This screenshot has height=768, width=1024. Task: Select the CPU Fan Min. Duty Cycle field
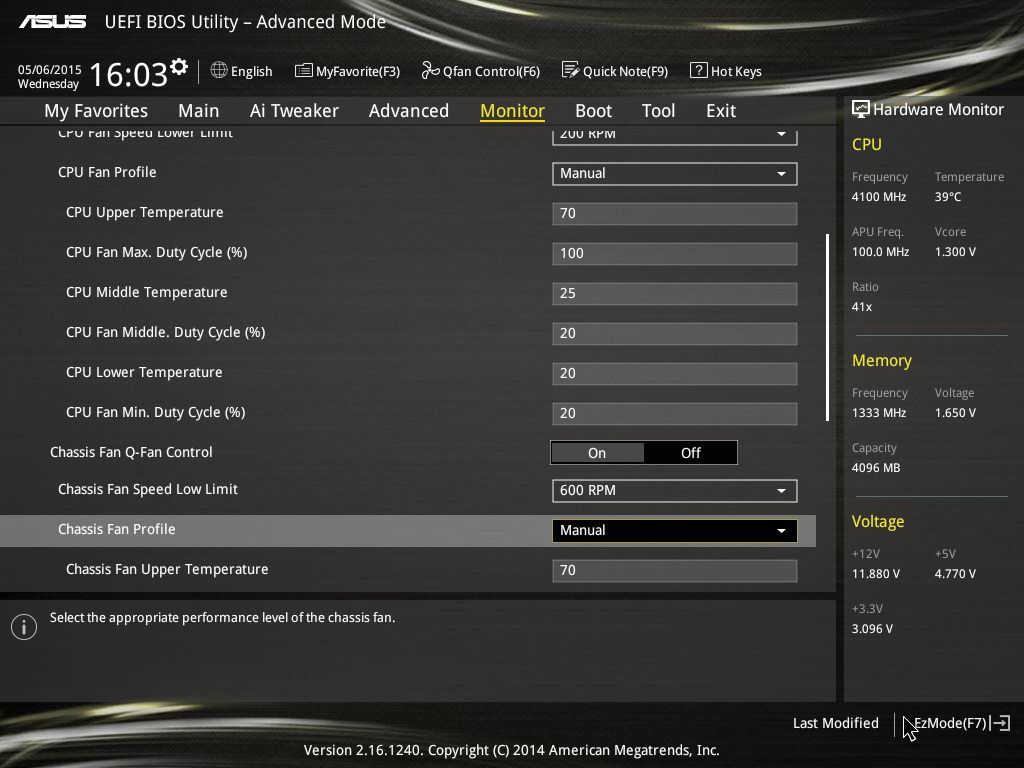[674, 413]
